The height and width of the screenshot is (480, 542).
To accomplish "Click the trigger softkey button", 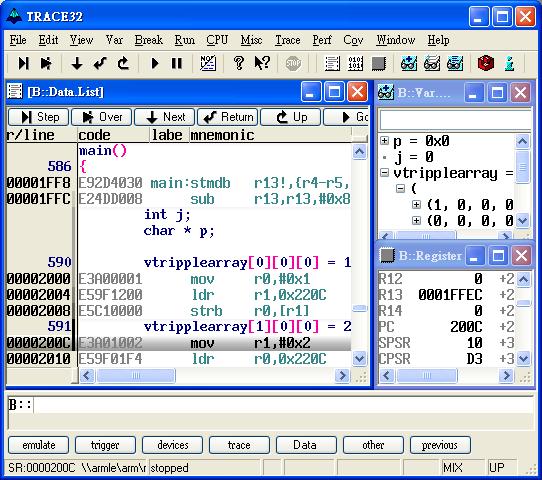I will pos(105,445).
